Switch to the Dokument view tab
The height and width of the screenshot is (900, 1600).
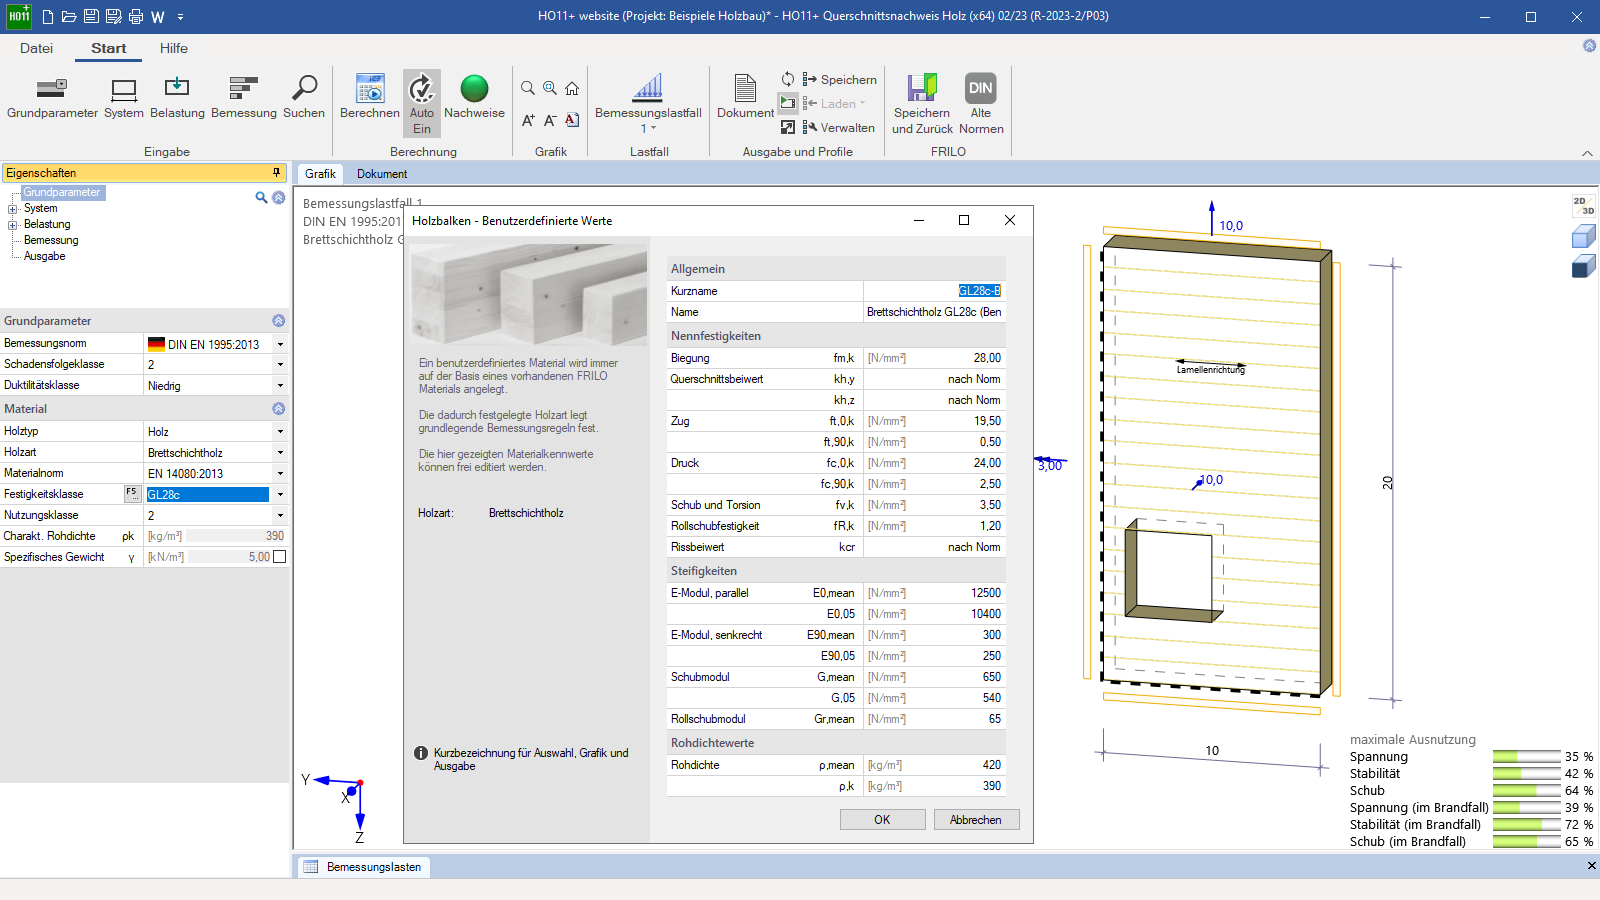pos(382,174)
